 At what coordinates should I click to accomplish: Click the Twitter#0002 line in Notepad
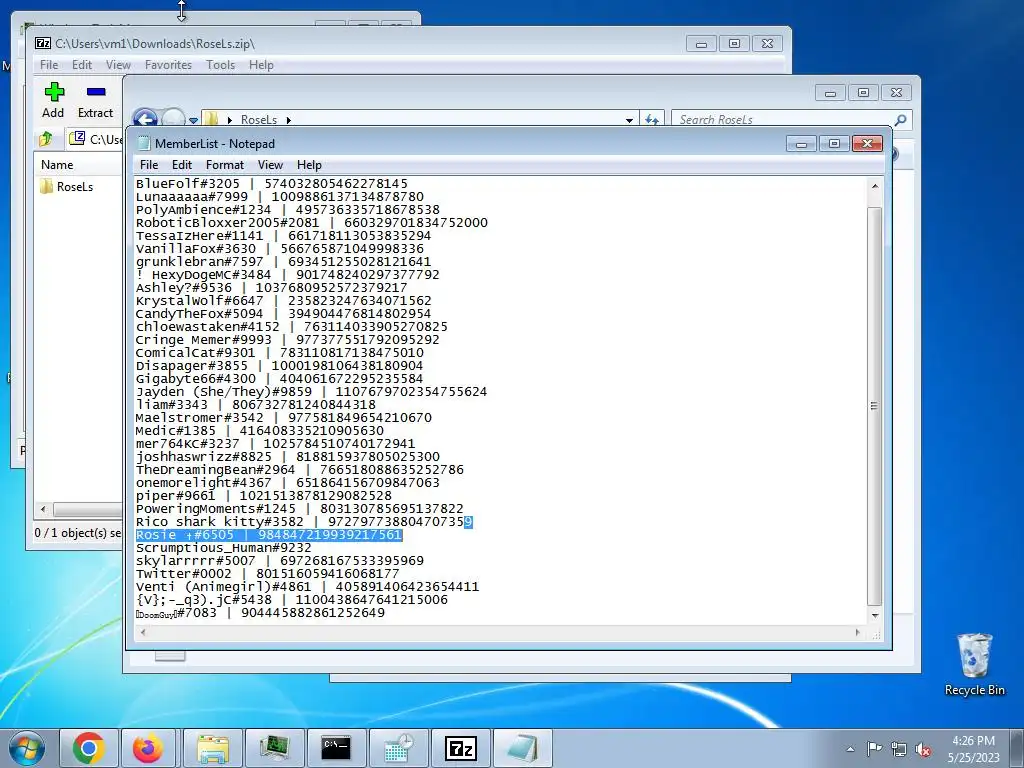click(267, 573)
